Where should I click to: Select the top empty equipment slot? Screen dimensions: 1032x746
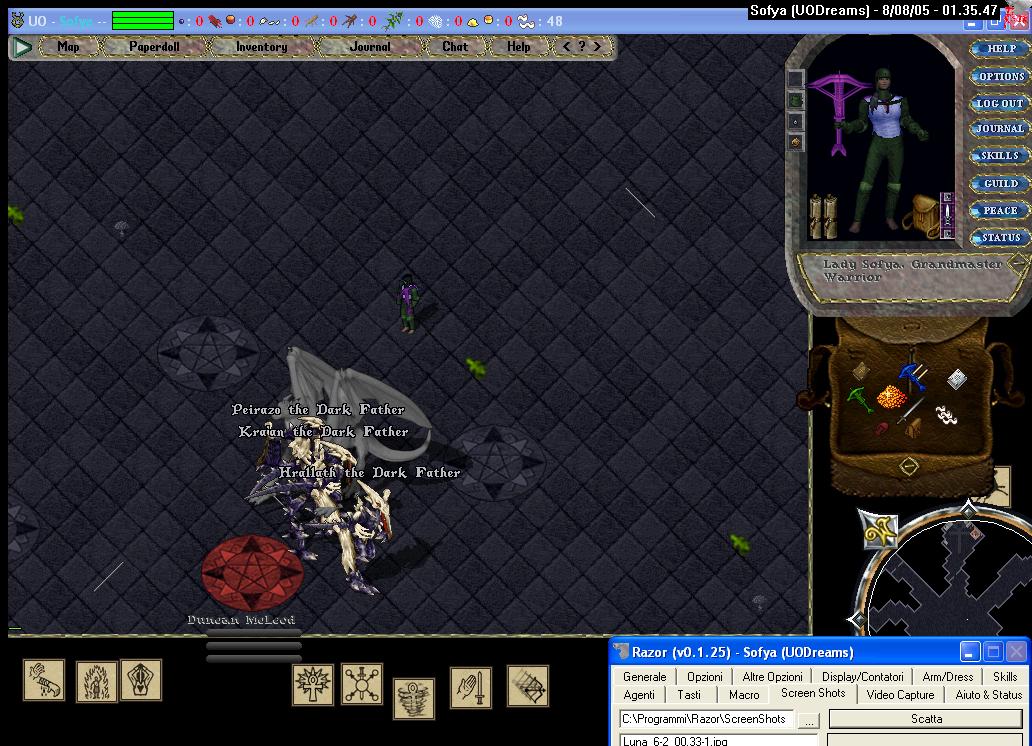pos(796,80)
